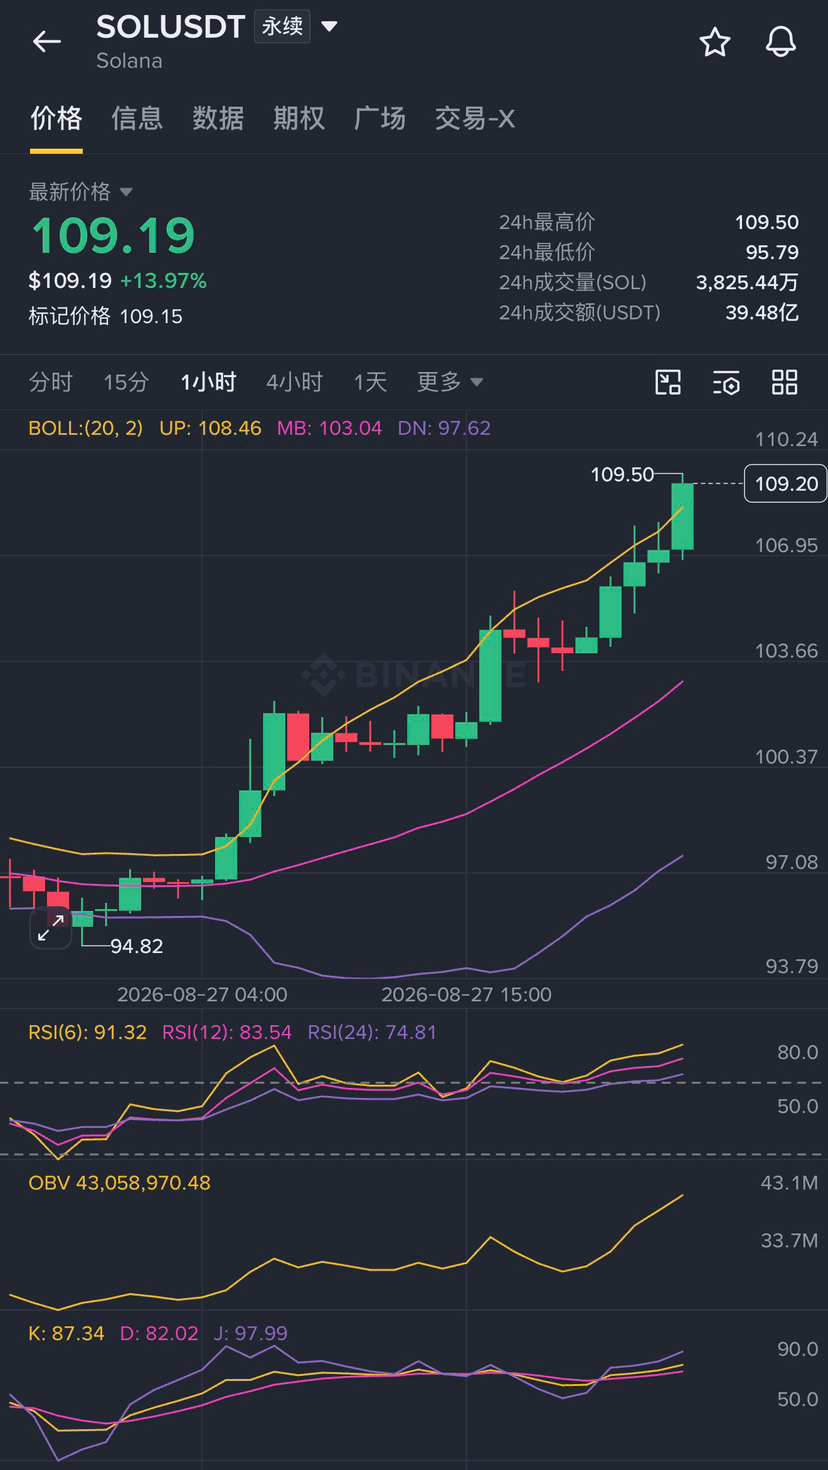Tap the +13.97% change value

pos(163,281)
